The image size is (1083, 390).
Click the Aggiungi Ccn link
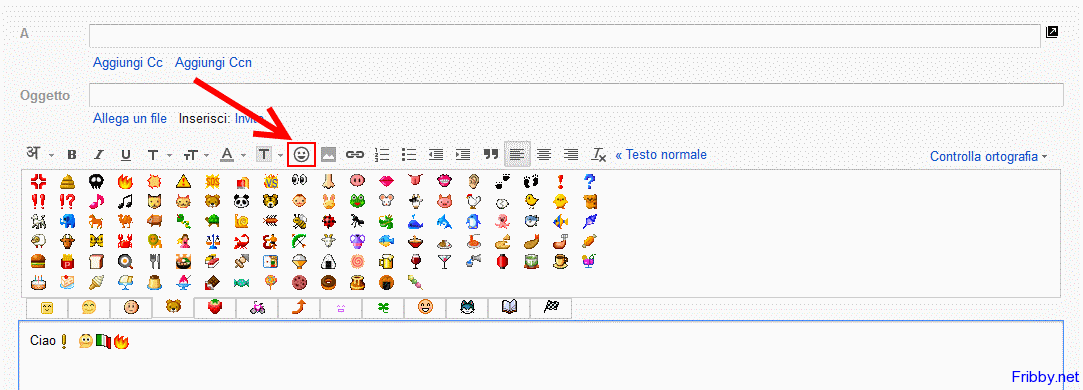pos(213,63)
